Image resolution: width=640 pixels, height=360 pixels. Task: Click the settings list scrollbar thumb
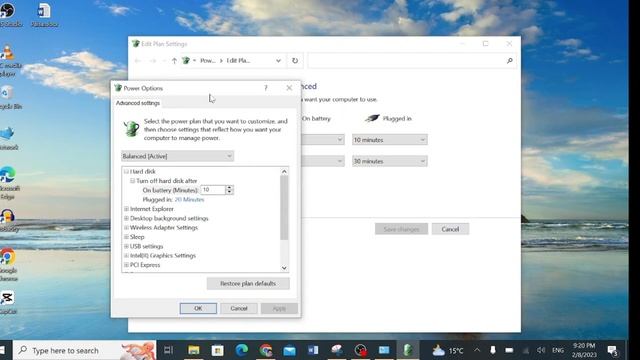[x=284, y=208]
